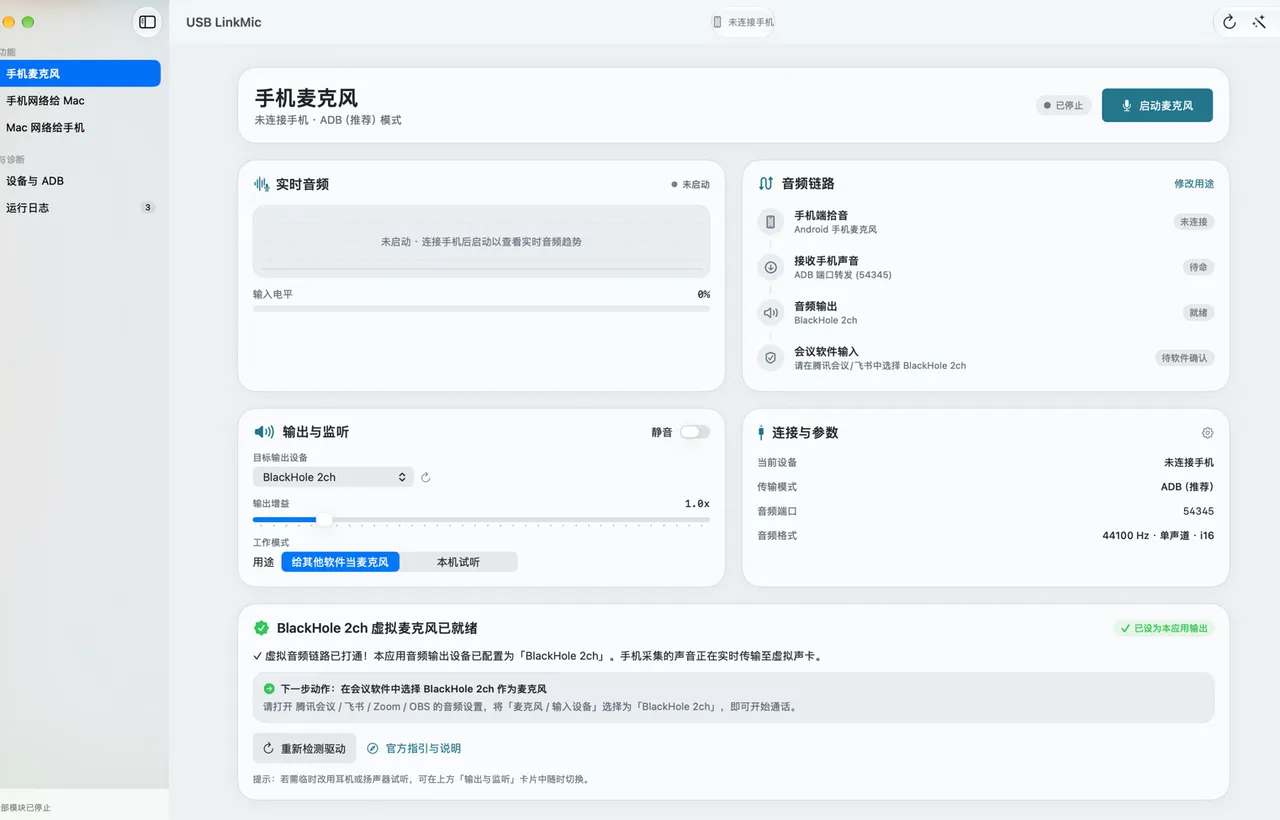
Task: Click the 54345 audio port value
Action: click(1198, 511)
